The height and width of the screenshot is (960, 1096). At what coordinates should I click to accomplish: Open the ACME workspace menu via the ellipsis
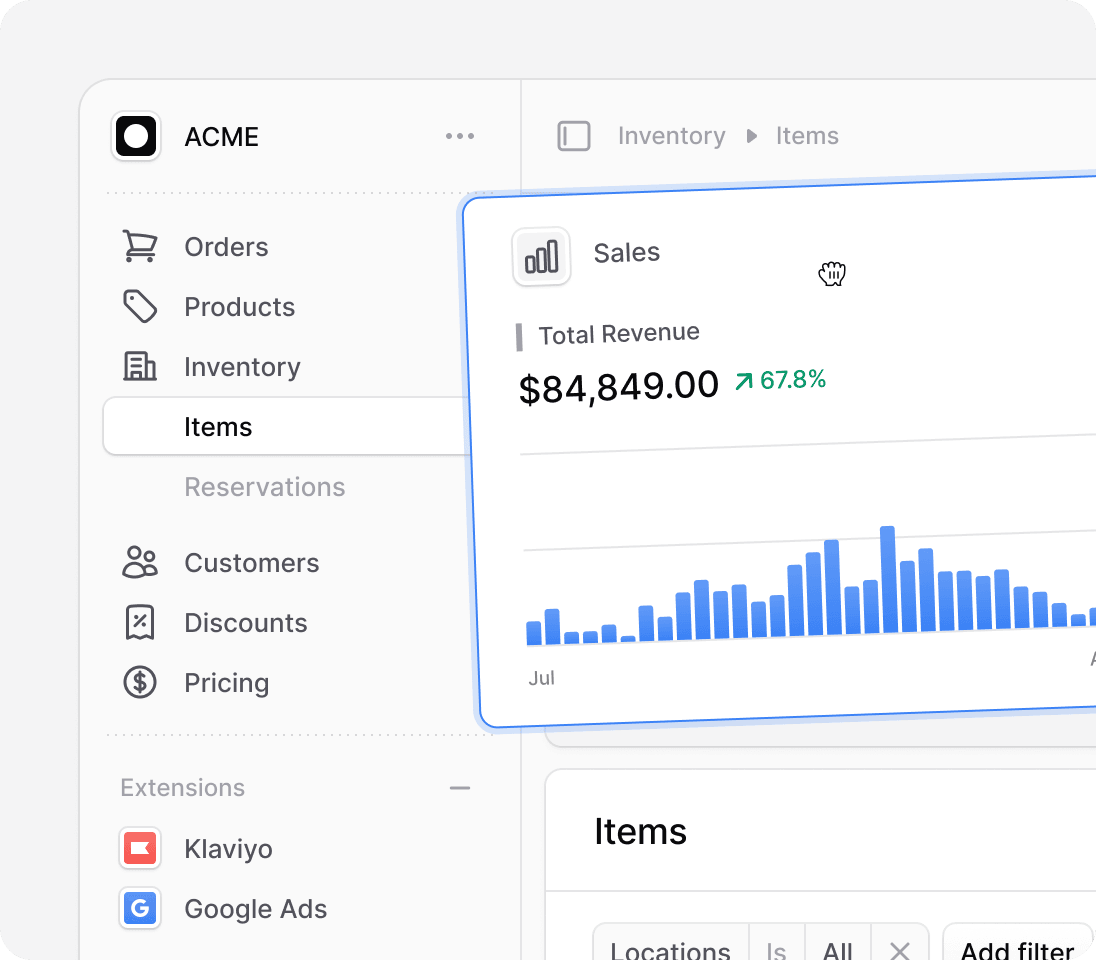click(x=459, y=136)
